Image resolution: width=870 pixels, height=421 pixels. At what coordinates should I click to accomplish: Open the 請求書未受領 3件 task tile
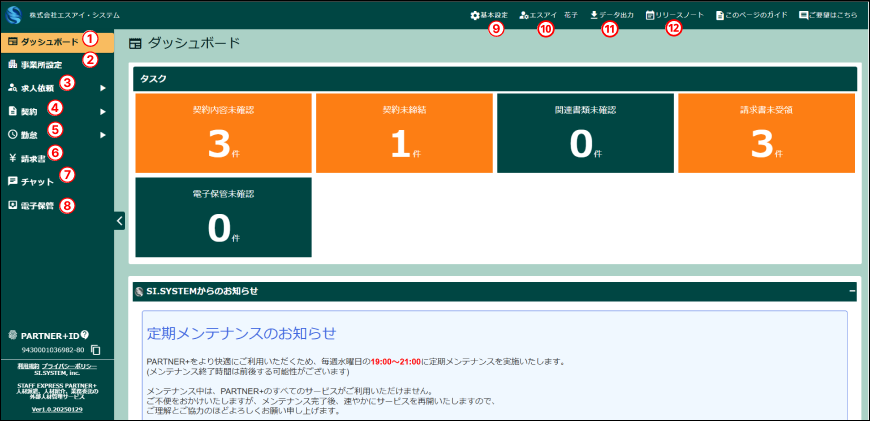point(767,133)
